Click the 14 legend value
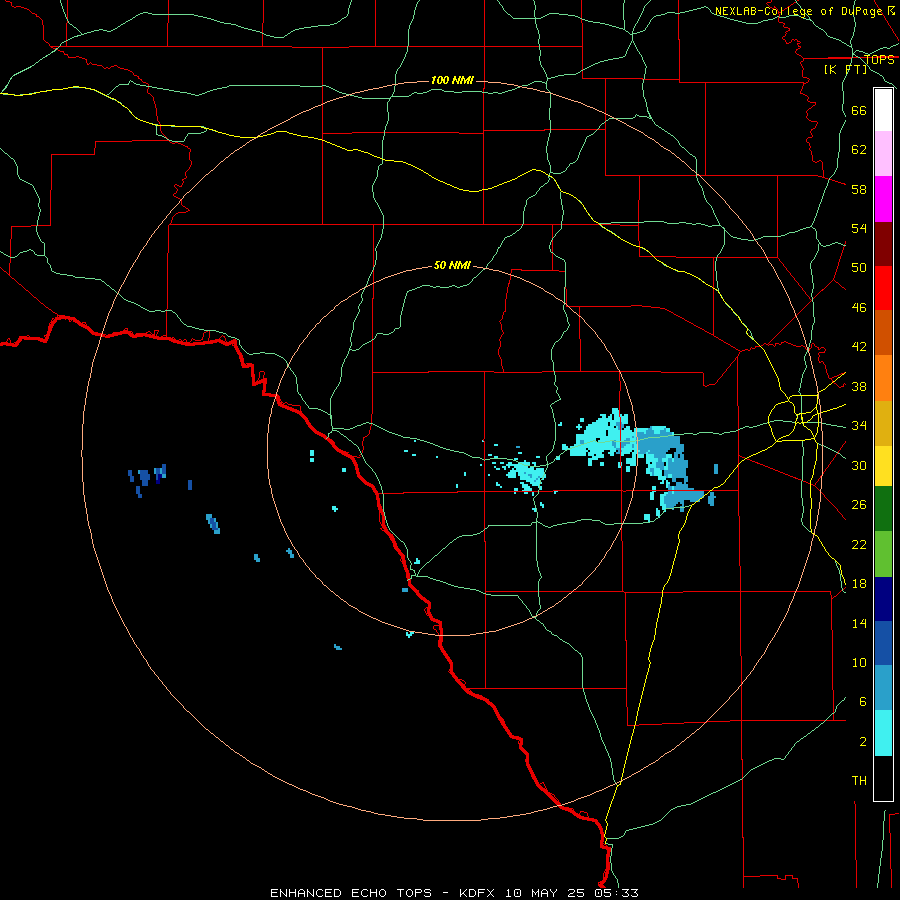Screen dimensions: 900x900 coord(859,623)
